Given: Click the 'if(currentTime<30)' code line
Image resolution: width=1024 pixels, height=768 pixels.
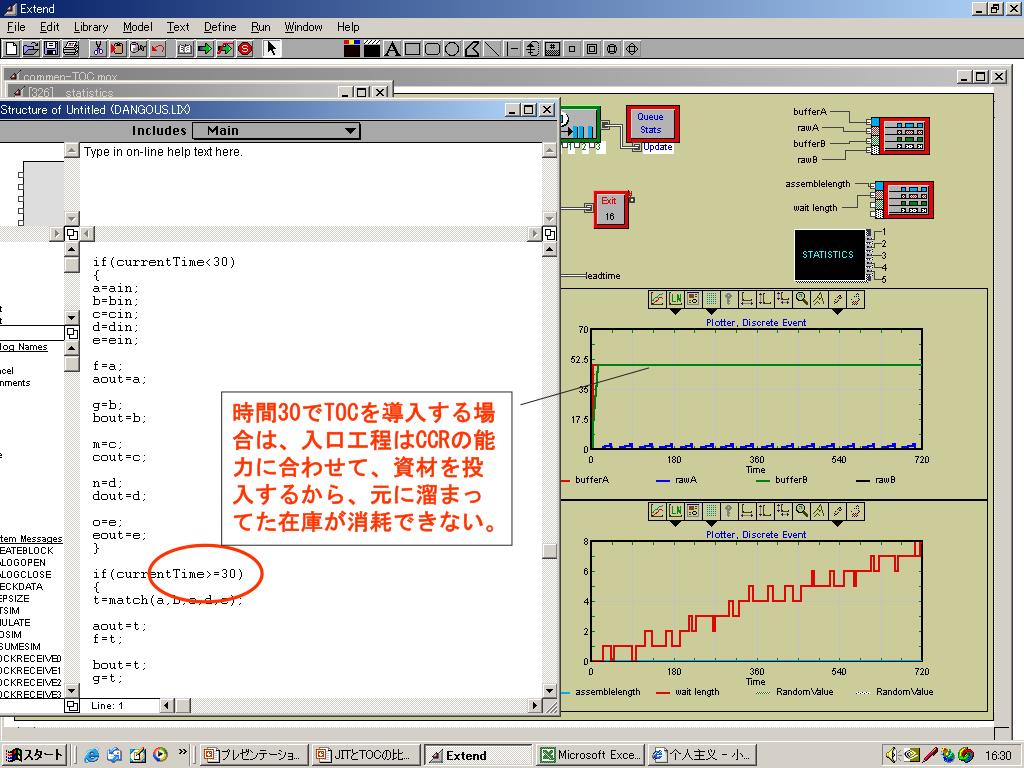Looking at the screenshot, I should (x=164, y=262).
